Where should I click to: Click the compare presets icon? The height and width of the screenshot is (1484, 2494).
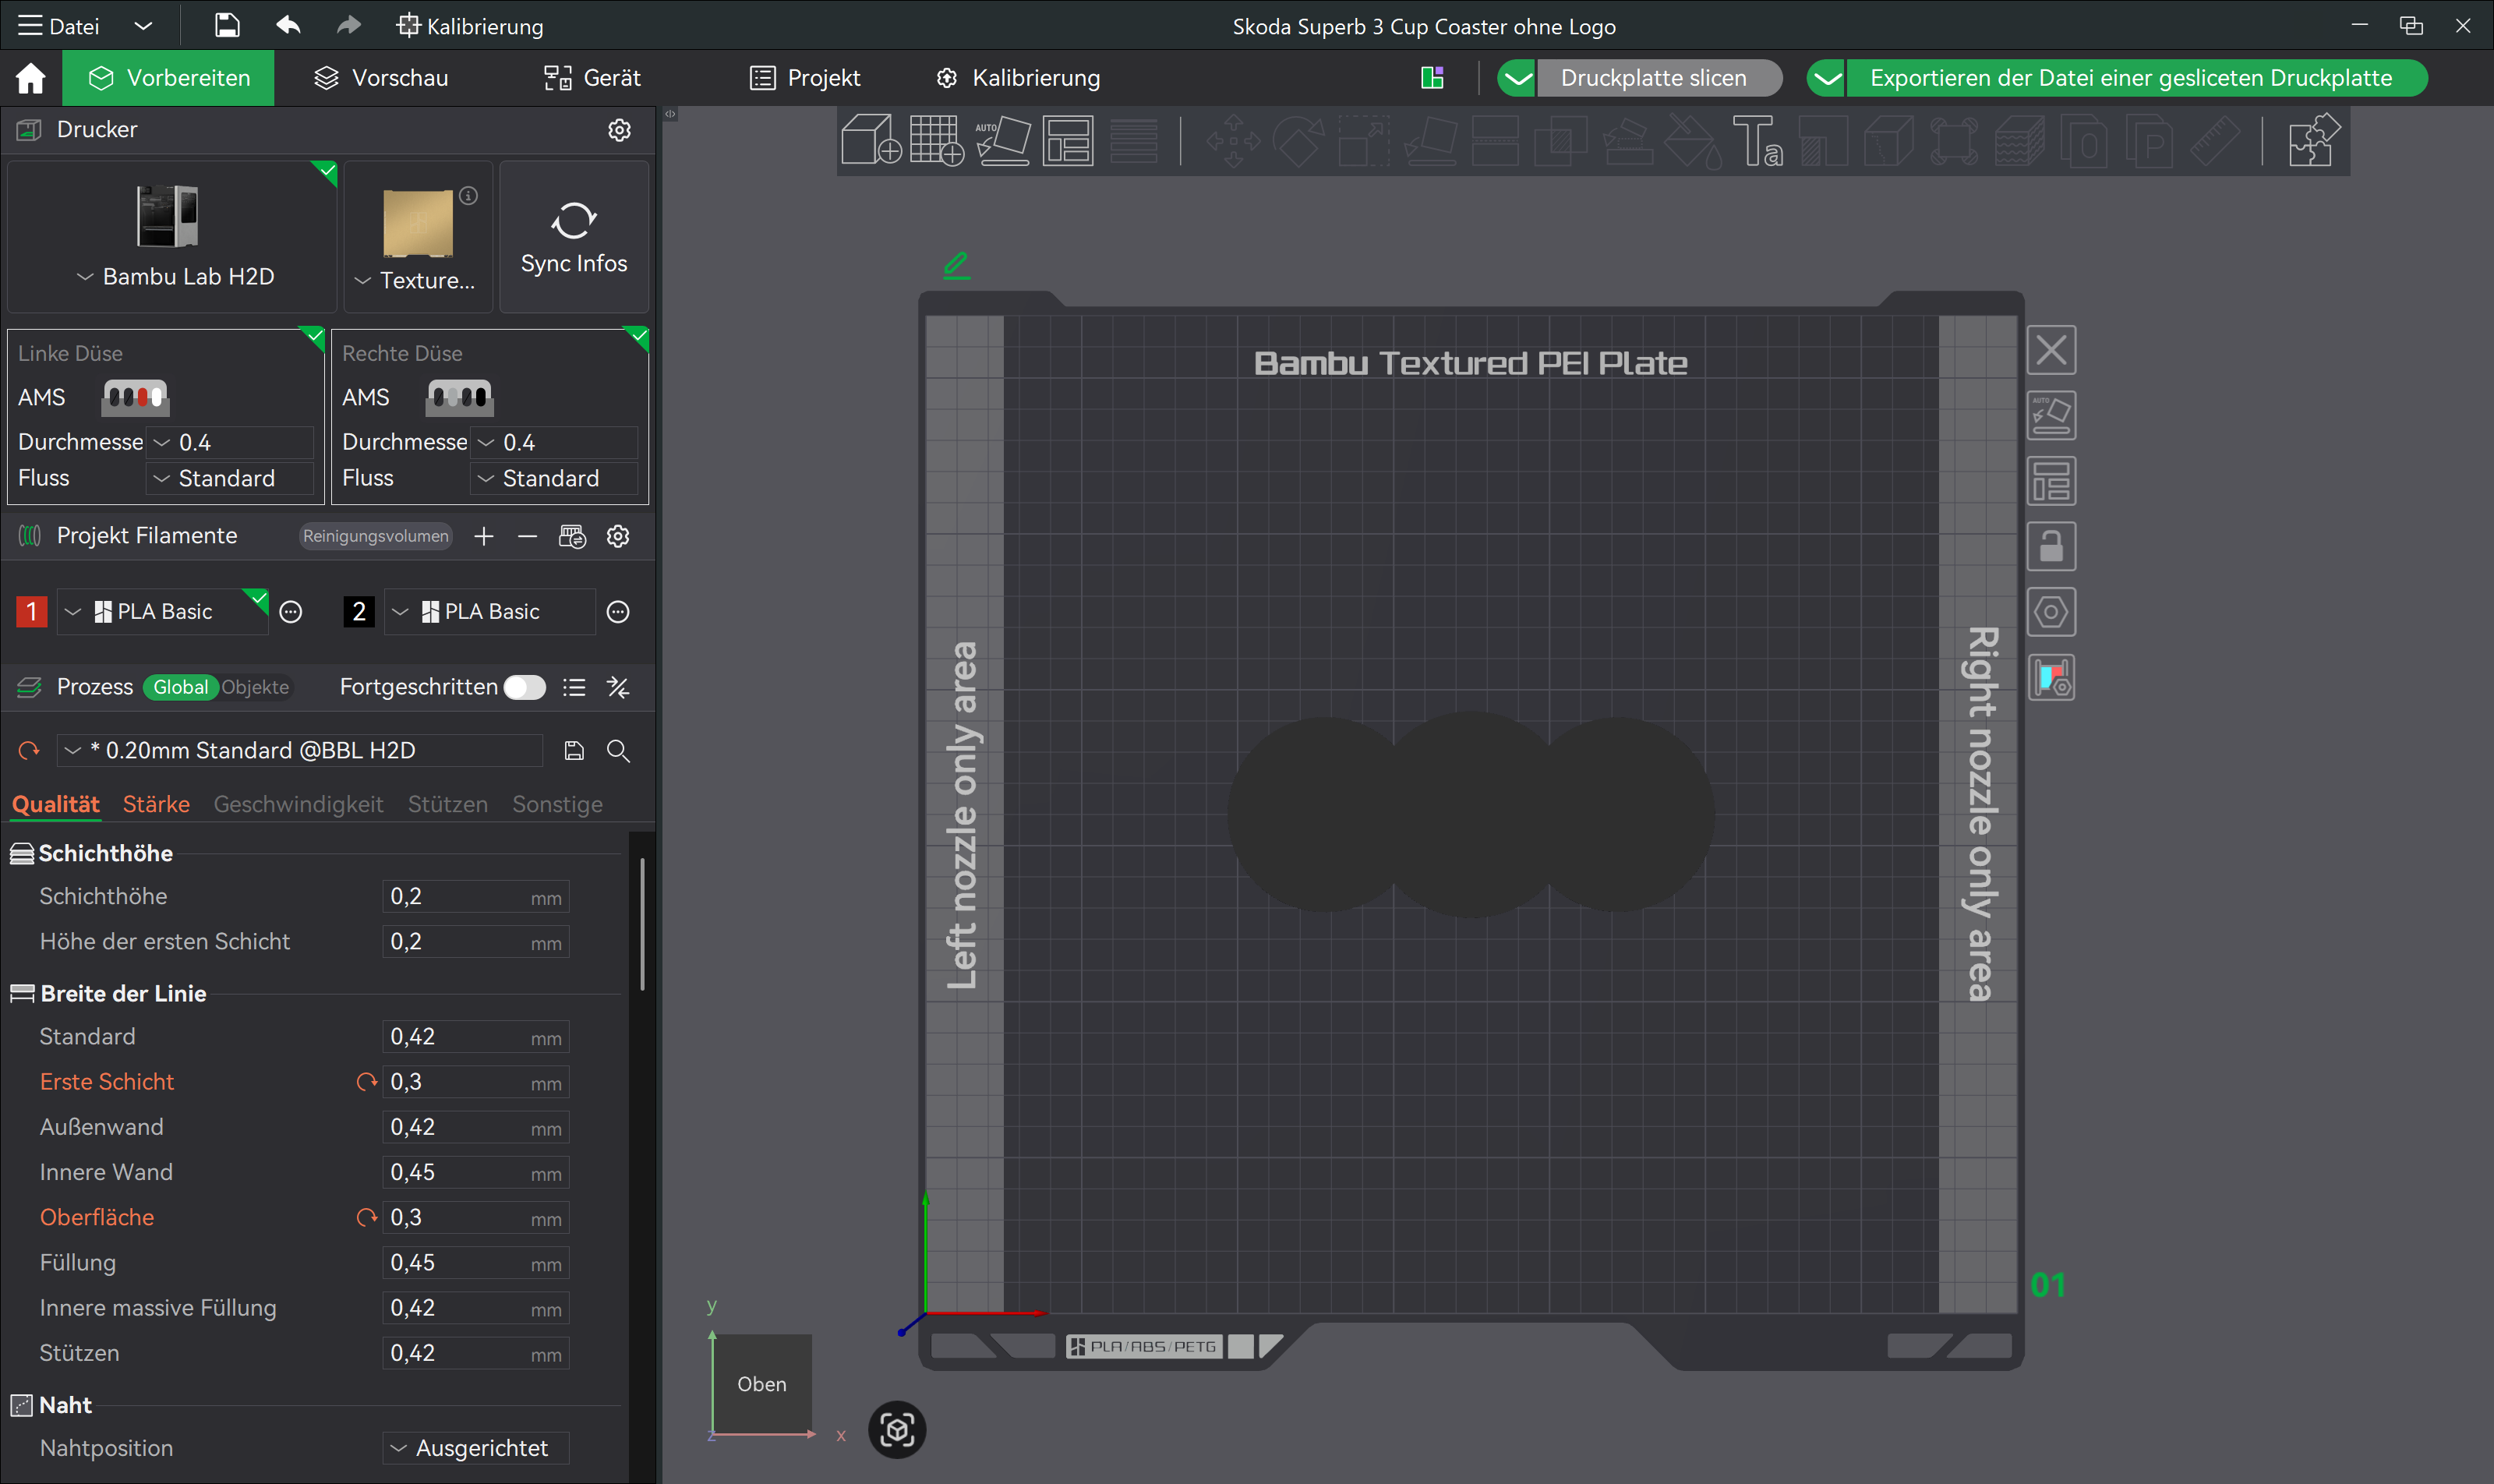pos(618,687)
